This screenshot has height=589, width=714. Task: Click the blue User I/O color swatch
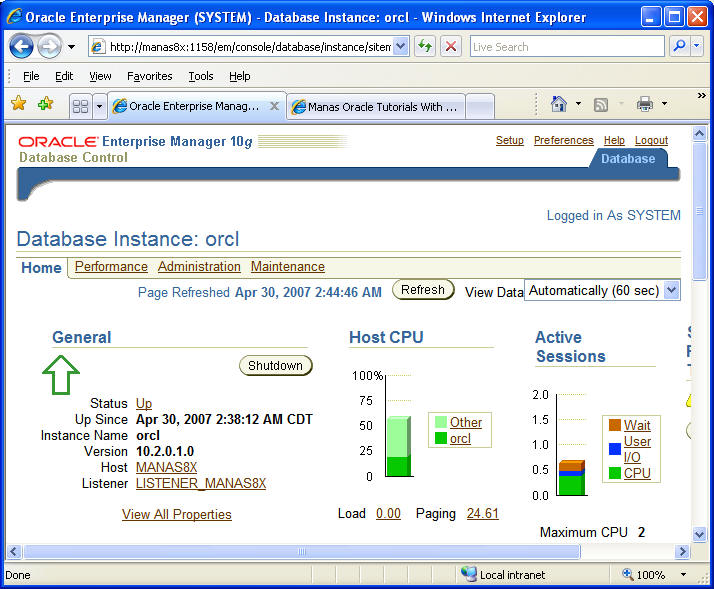615,449
